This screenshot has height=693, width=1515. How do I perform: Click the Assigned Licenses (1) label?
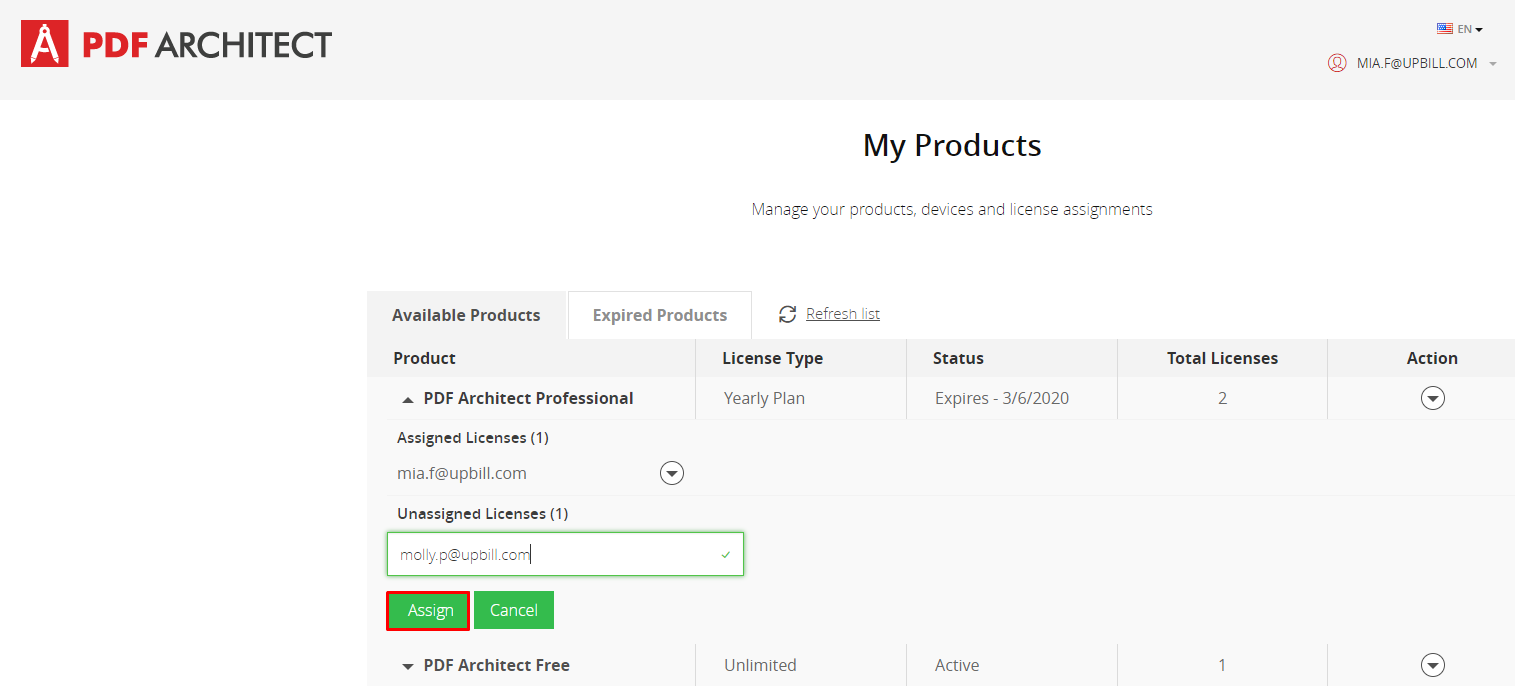pyautogui.click(x=473, y=437)
